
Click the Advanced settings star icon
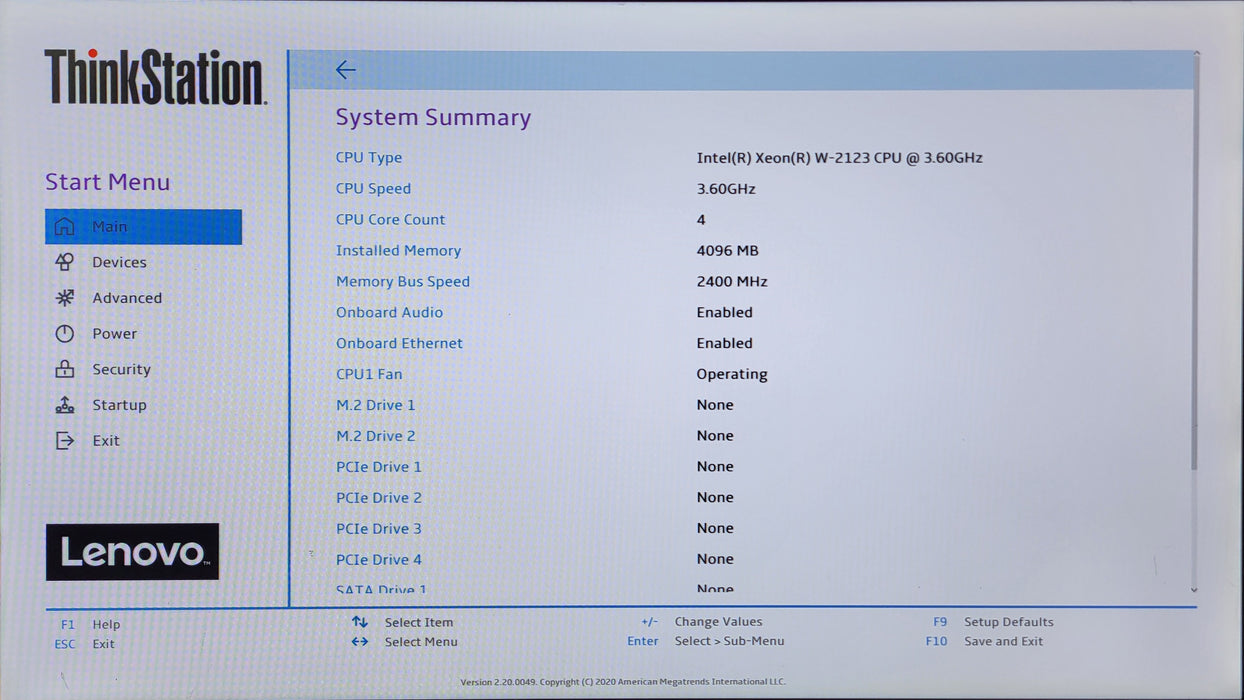tap(64, 298)
